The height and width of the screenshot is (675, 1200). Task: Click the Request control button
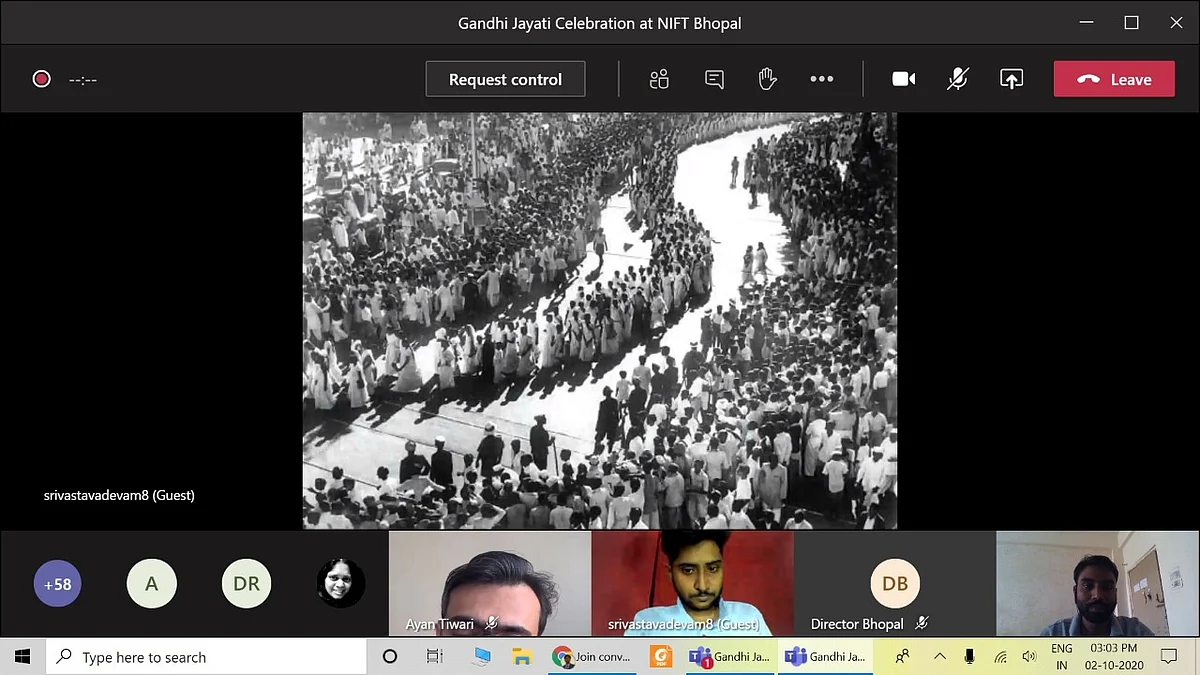coord(505,79)
